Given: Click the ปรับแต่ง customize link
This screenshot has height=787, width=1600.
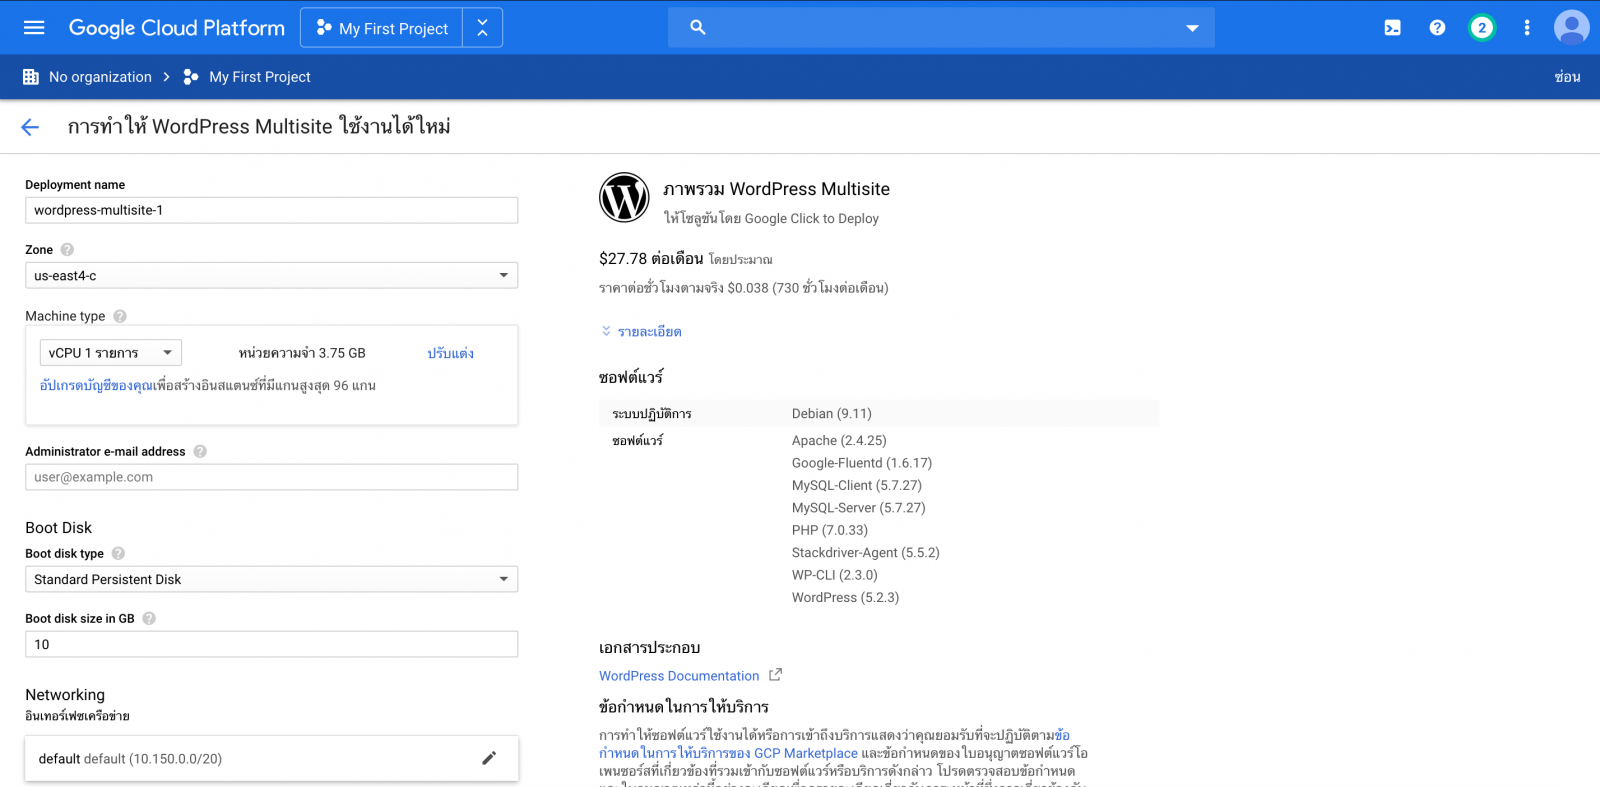Looking at the screenshot, I should coord(451,353).
